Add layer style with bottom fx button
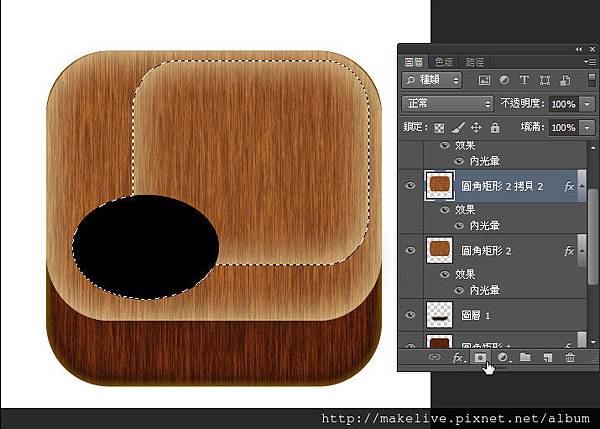The image size is (600, 429). pyautogui.click(x=458, y=358)
